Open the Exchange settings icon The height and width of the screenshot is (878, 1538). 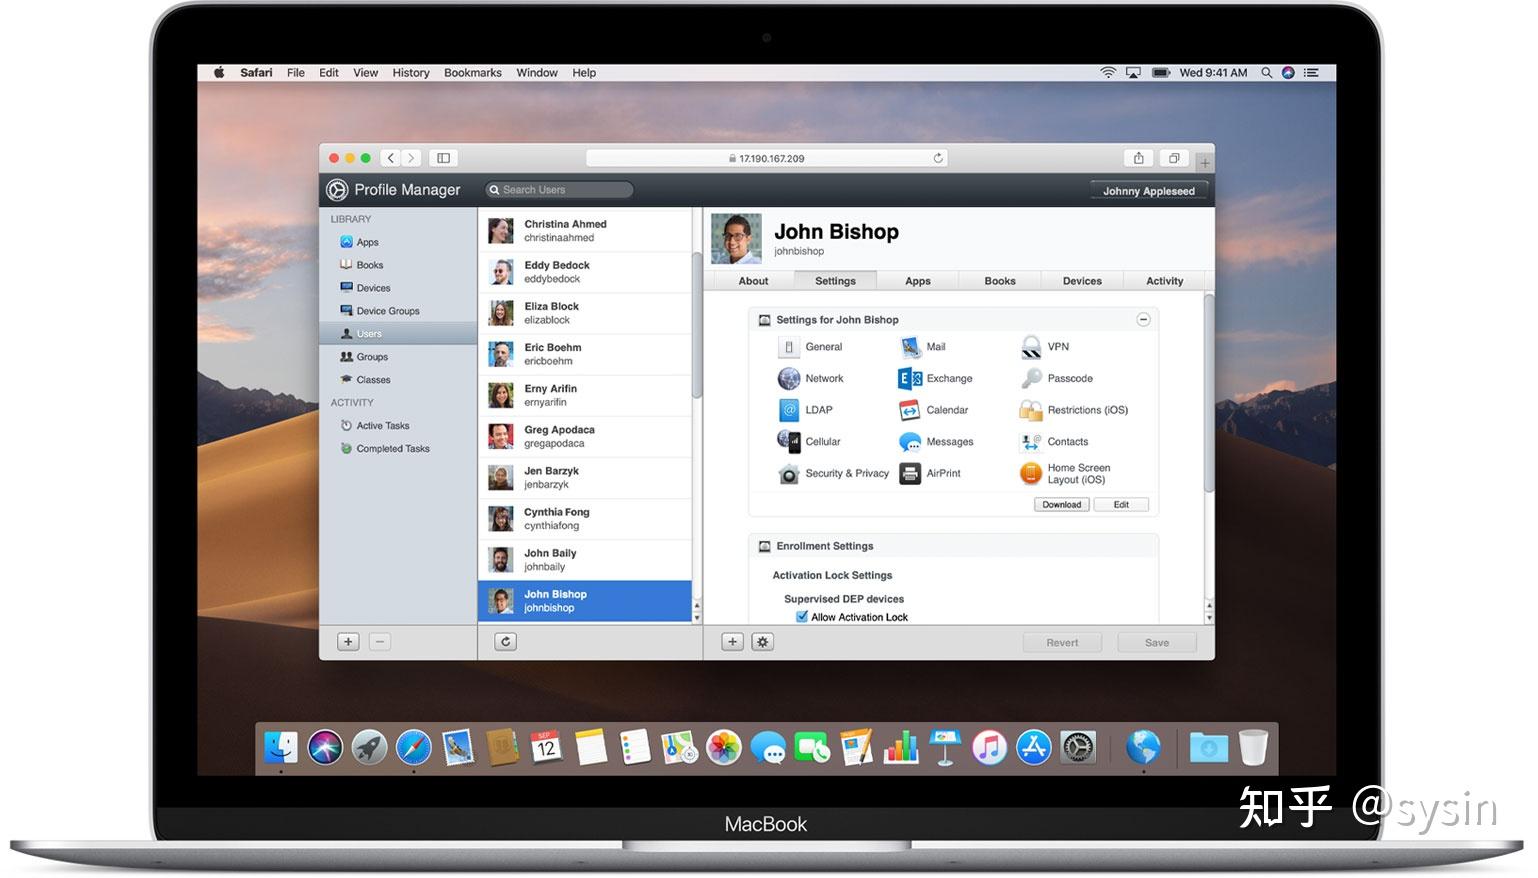click(x=910, y=379)
